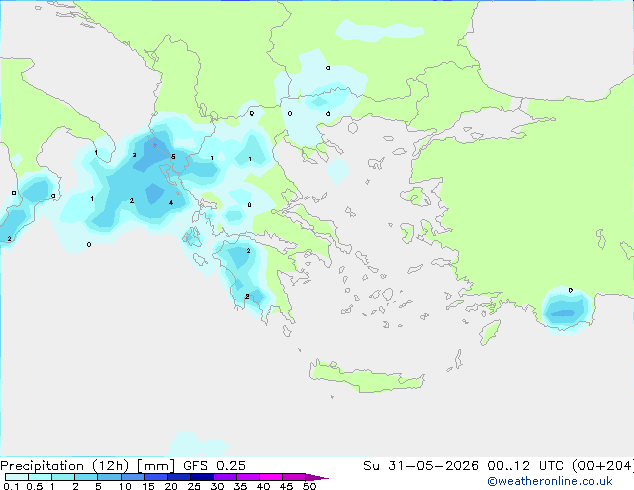Pick the 35–40 mm violet legend swatch
The image size is (634, 490).
[248, 477]
